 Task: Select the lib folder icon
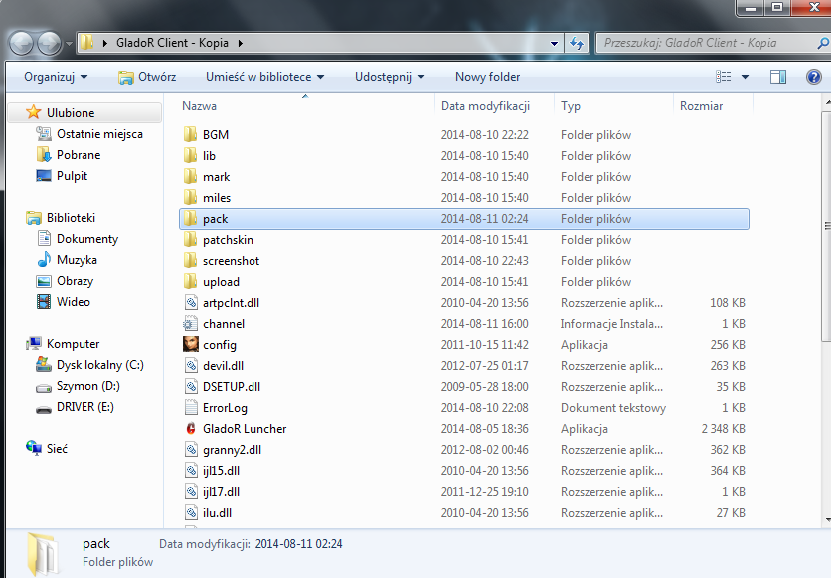point(190,156)
